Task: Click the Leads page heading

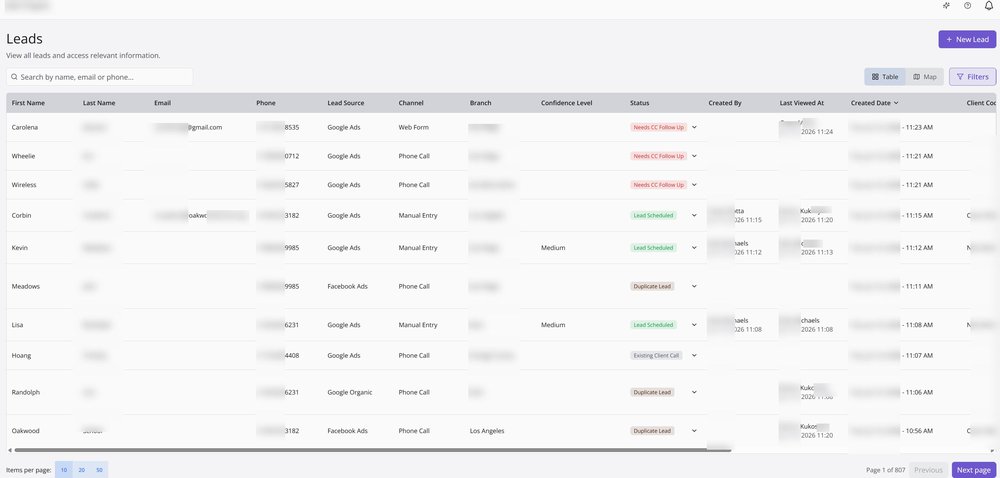Action: click(24, 39)
